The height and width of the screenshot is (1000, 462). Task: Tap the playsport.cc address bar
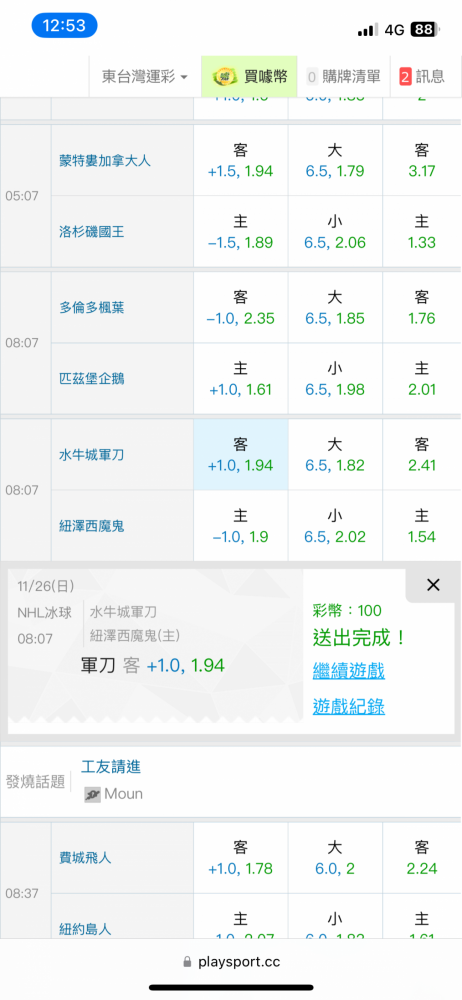pyautogui.click(x=231, y=962)
